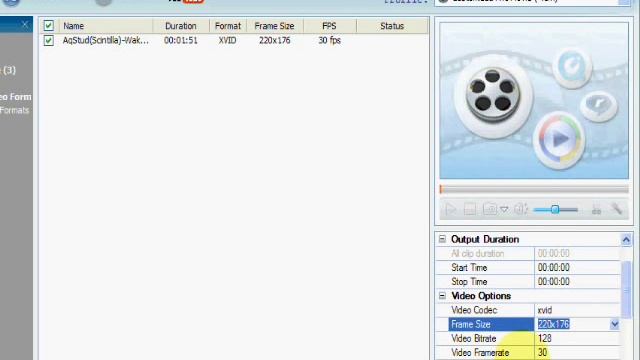This screenshot has width=640, height=360.
Task: Select the Frame Size property row label
Action: pyautogui.click(x=471, y=324)
